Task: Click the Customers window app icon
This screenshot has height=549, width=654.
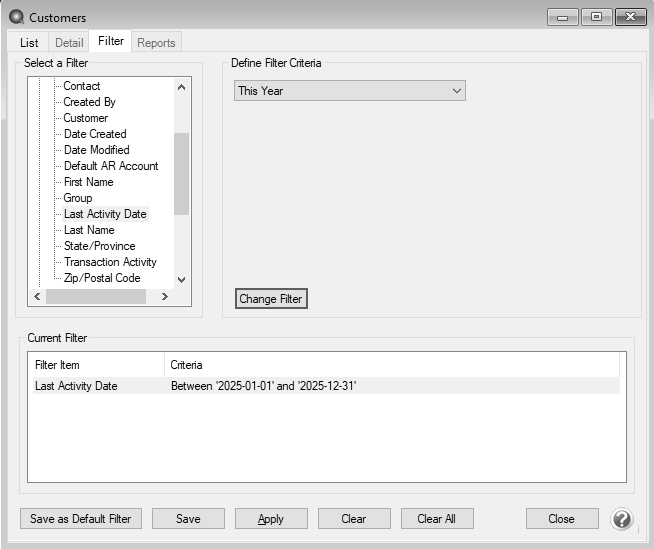Action: tap(16, 17)
